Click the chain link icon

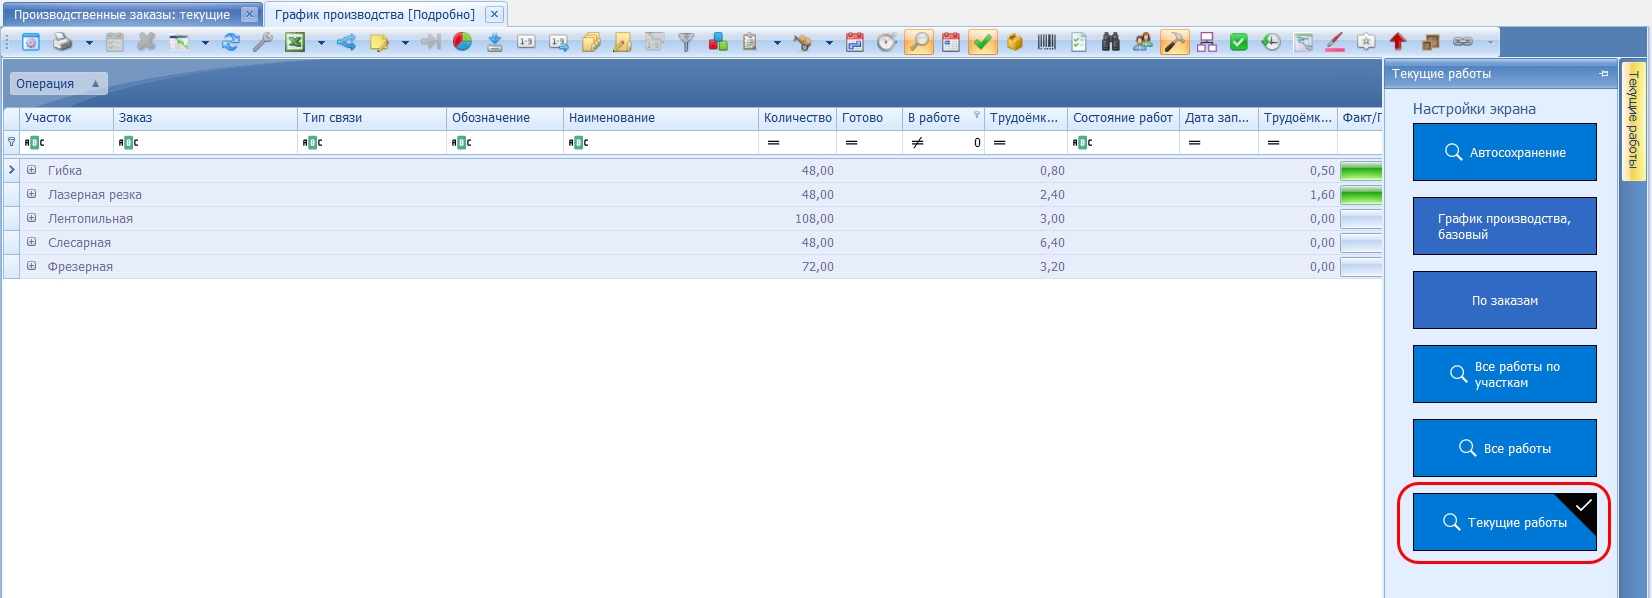point(1462,42)
